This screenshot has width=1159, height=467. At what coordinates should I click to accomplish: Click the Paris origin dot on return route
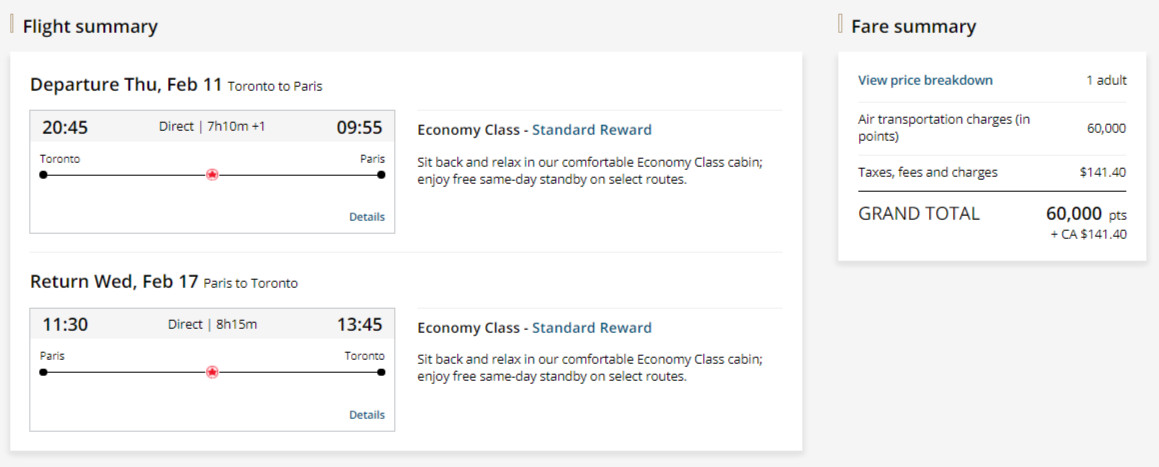point(43,372)
